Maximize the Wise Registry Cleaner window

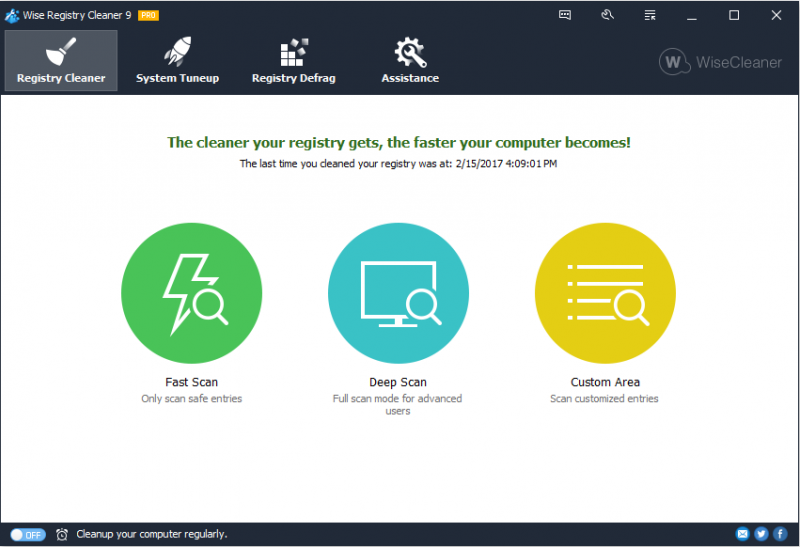(734, 15)
